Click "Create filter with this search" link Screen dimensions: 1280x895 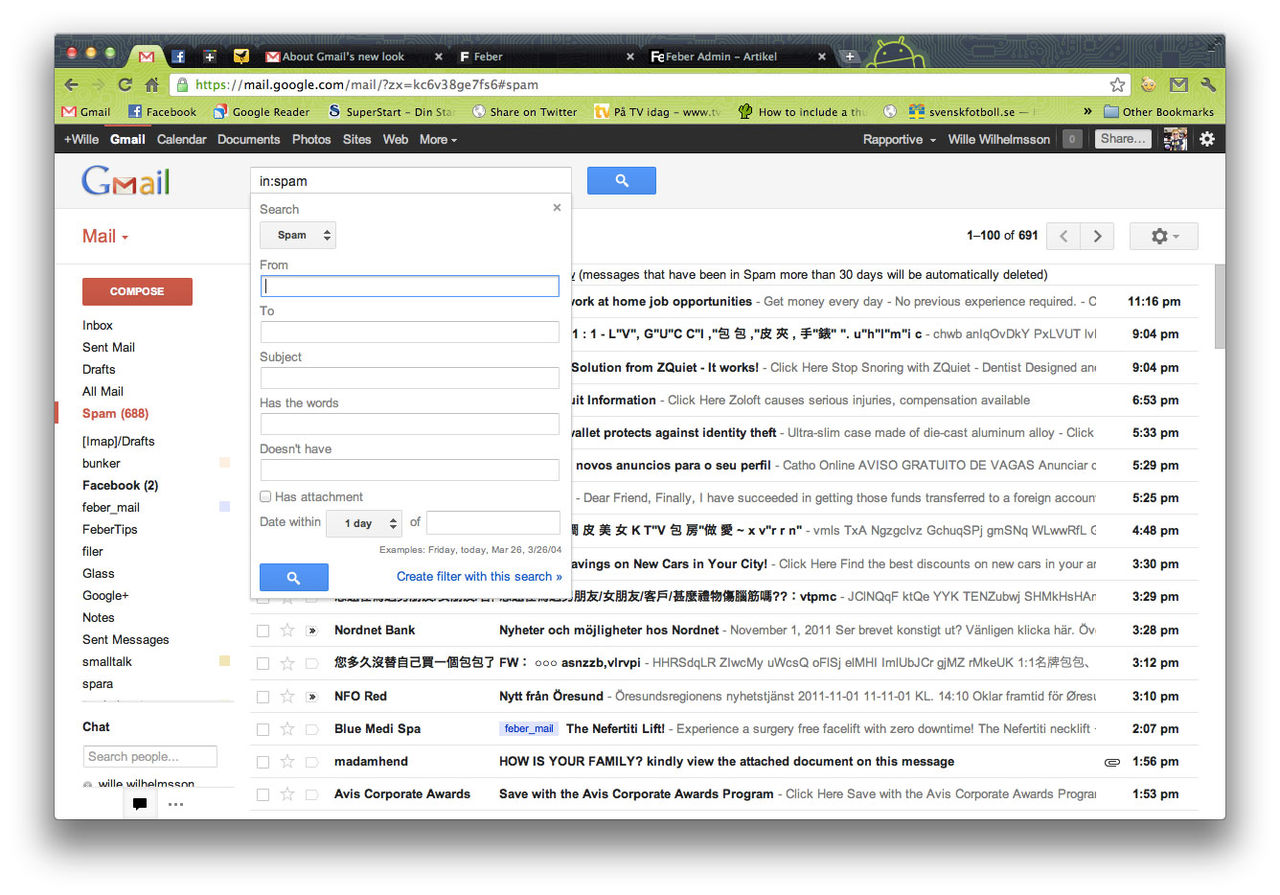click(479, 576)
